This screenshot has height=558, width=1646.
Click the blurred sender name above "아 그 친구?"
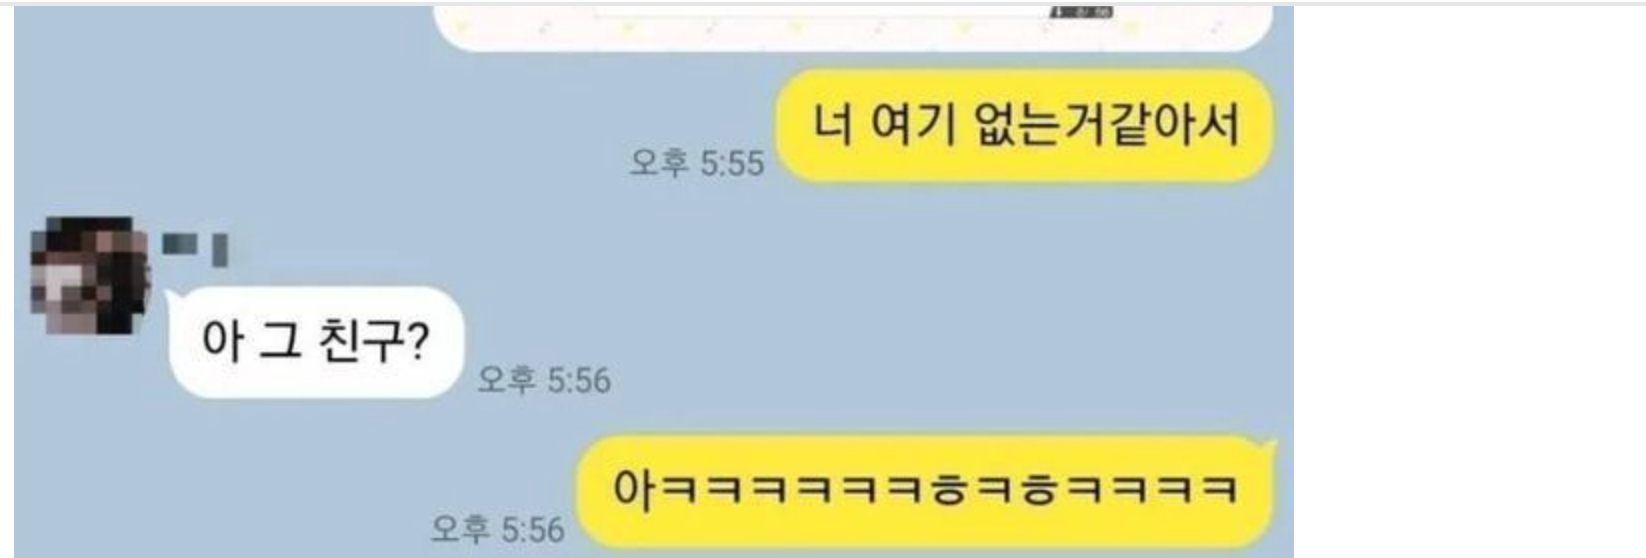(x=195, y=248)
